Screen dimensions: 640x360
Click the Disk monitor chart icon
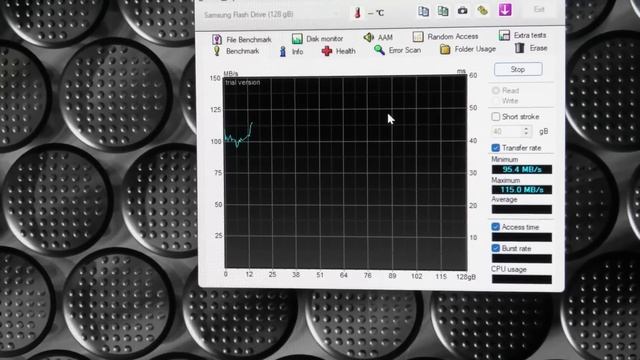pyautogui.click(x=297, y=38)
